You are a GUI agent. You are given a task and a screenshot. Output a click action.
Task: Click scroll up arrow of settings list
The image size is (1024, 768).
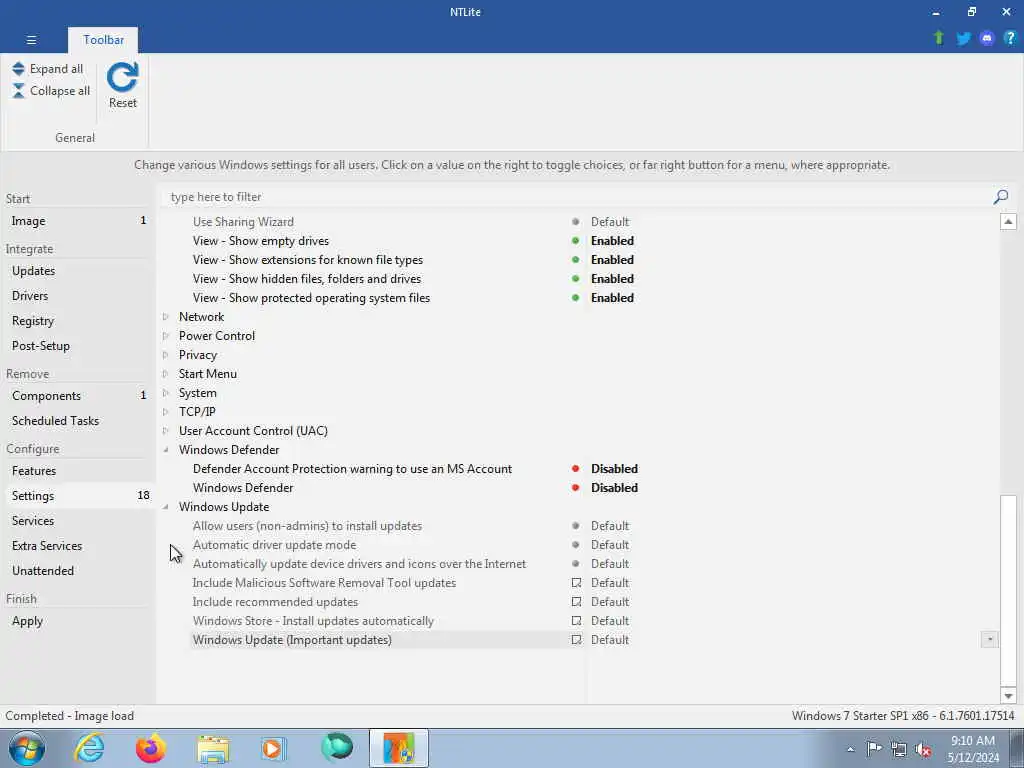(x=1008, y=221)
